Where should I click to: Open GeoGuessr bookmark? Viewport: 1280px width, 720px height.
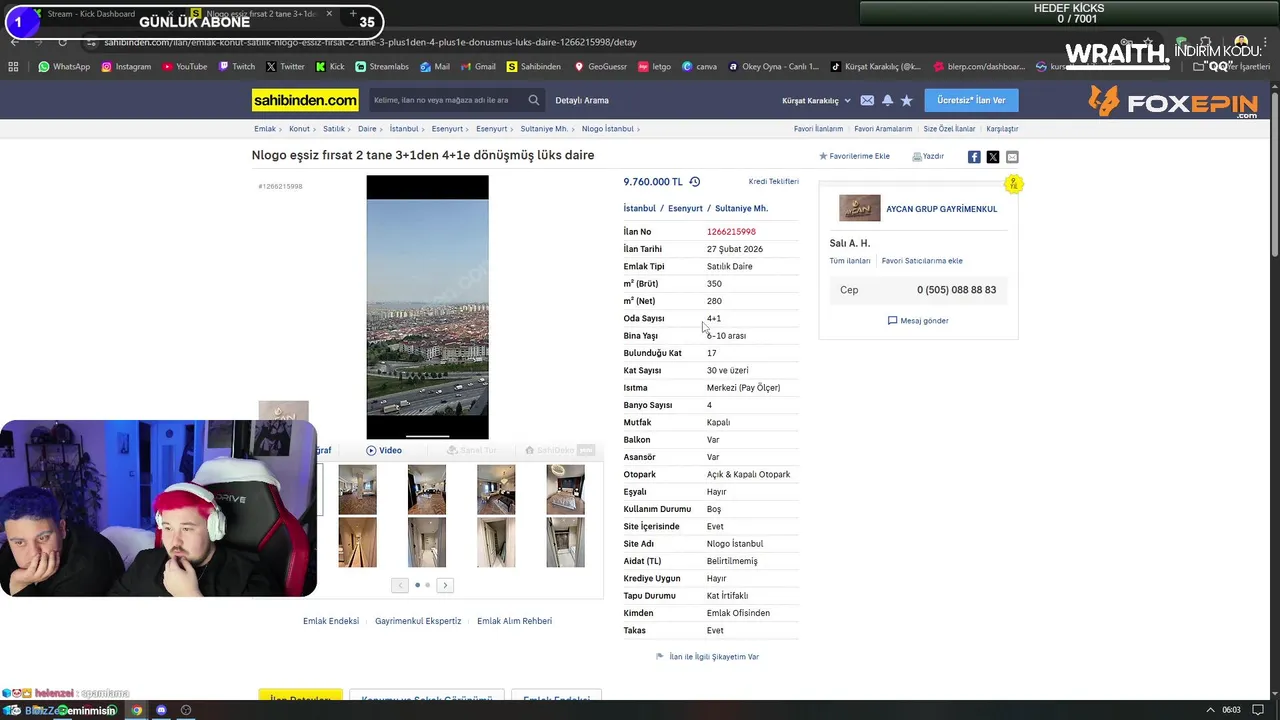tap(600, 67)
